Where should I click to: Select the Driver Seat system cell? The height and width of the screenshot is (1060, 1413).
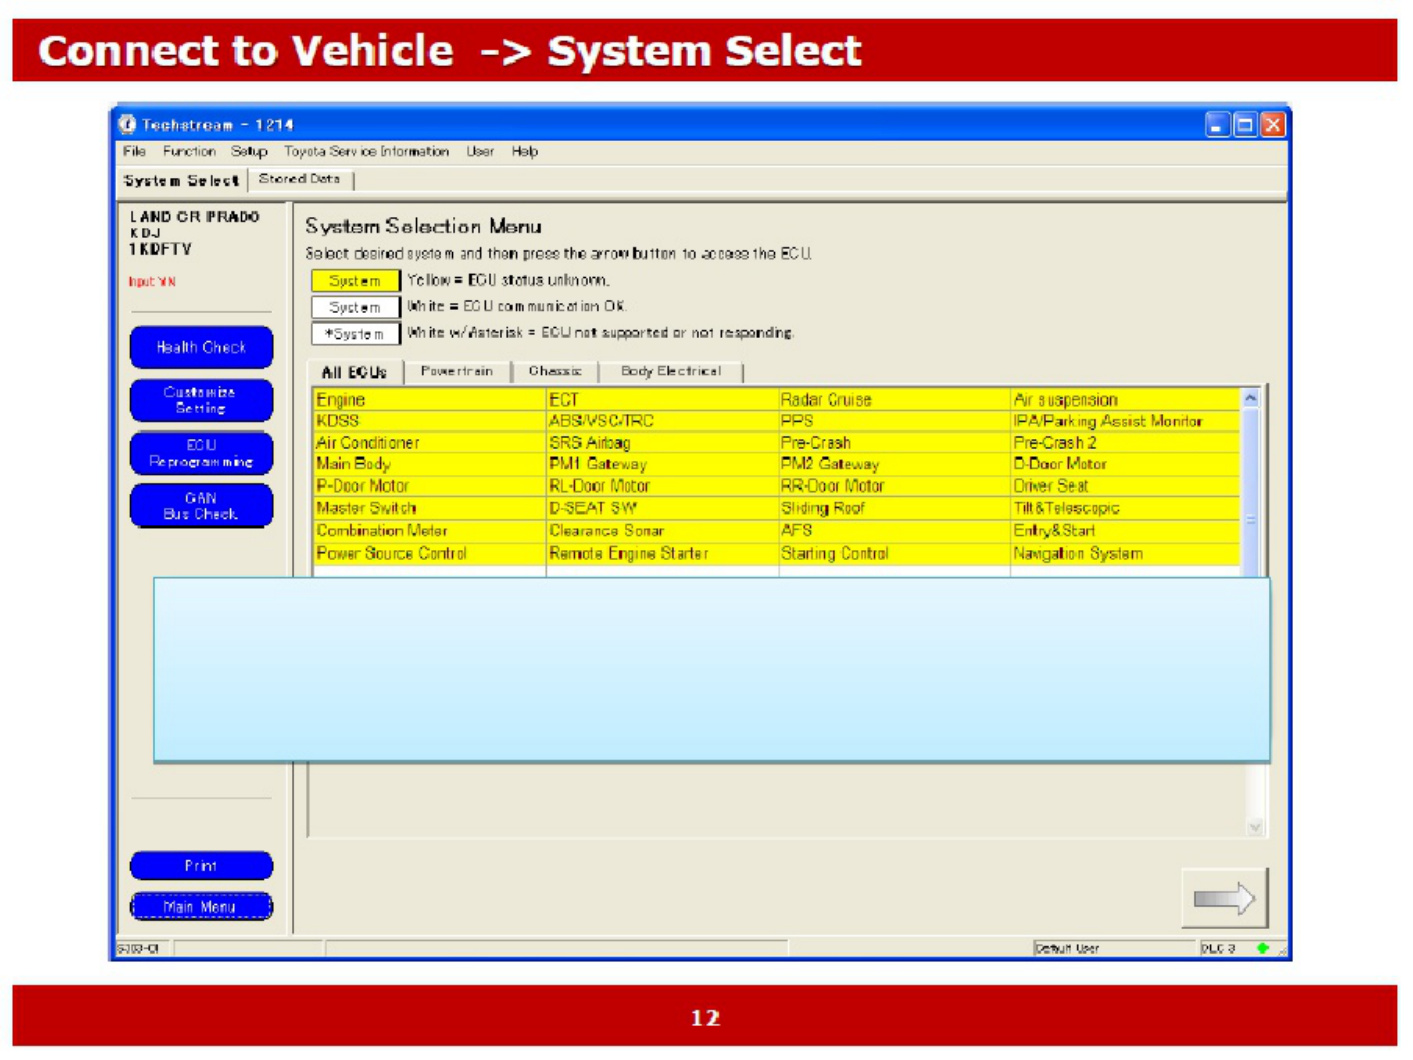[x=1126, y=486]
